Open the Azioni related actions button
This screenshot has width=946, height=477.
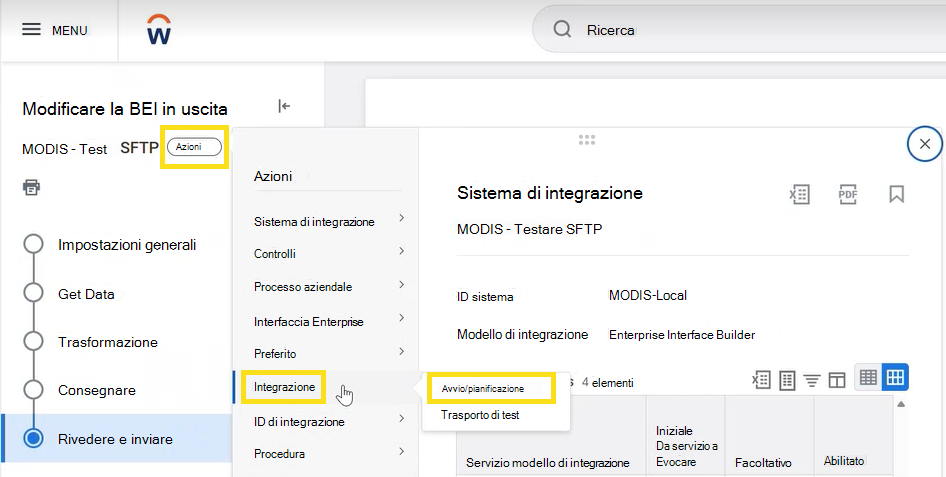pyautogui.click(x=194, y=147)
